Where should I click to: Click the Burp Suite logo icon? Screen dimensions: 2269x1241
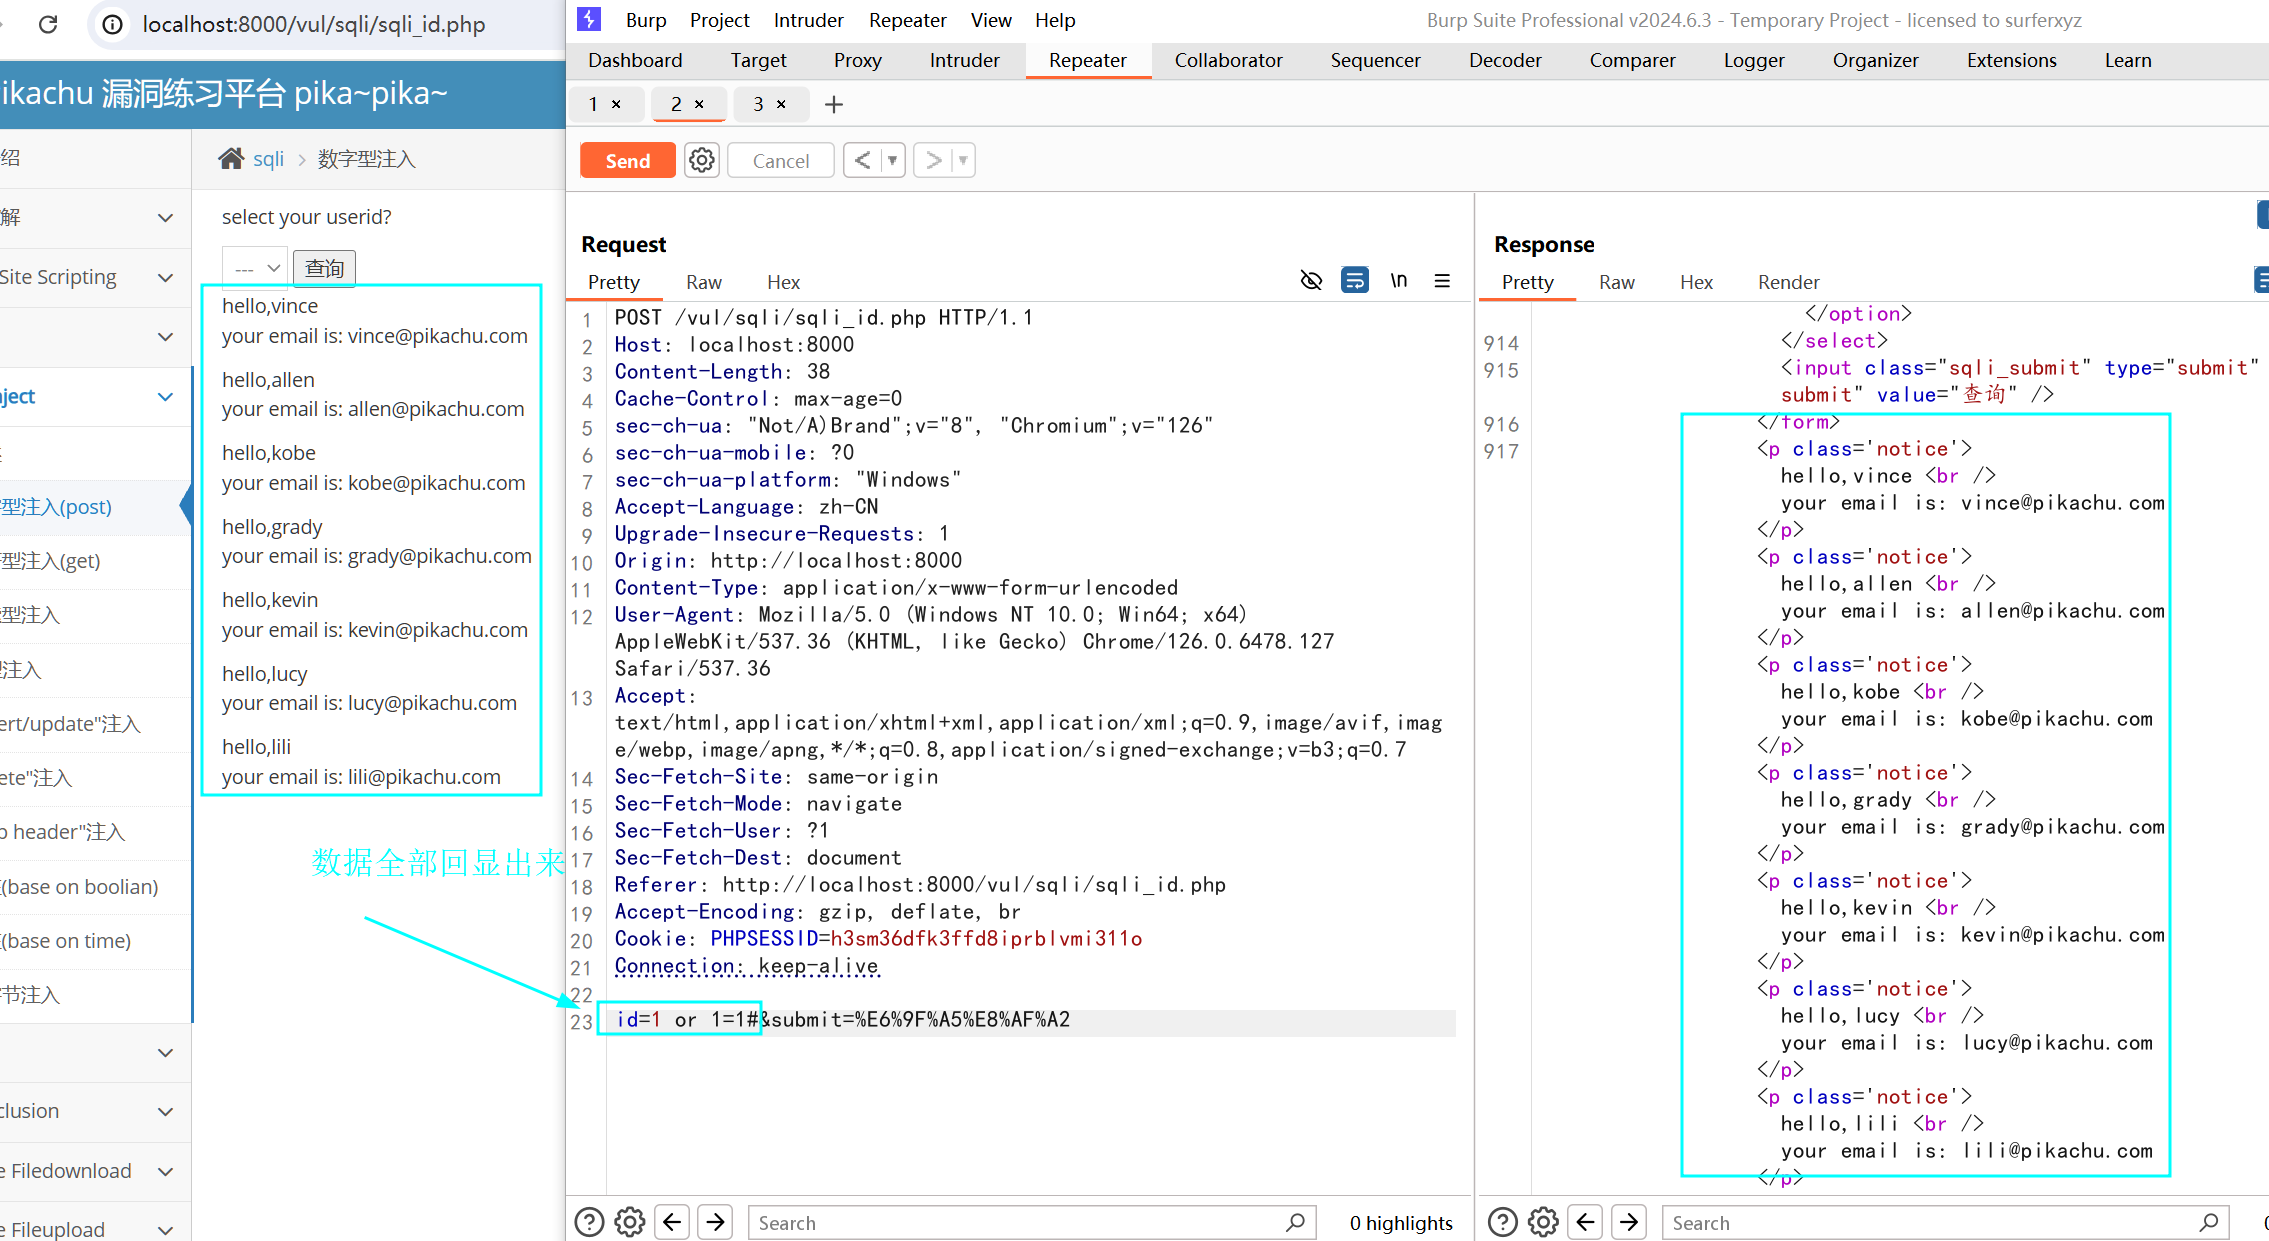coord(590,19)
